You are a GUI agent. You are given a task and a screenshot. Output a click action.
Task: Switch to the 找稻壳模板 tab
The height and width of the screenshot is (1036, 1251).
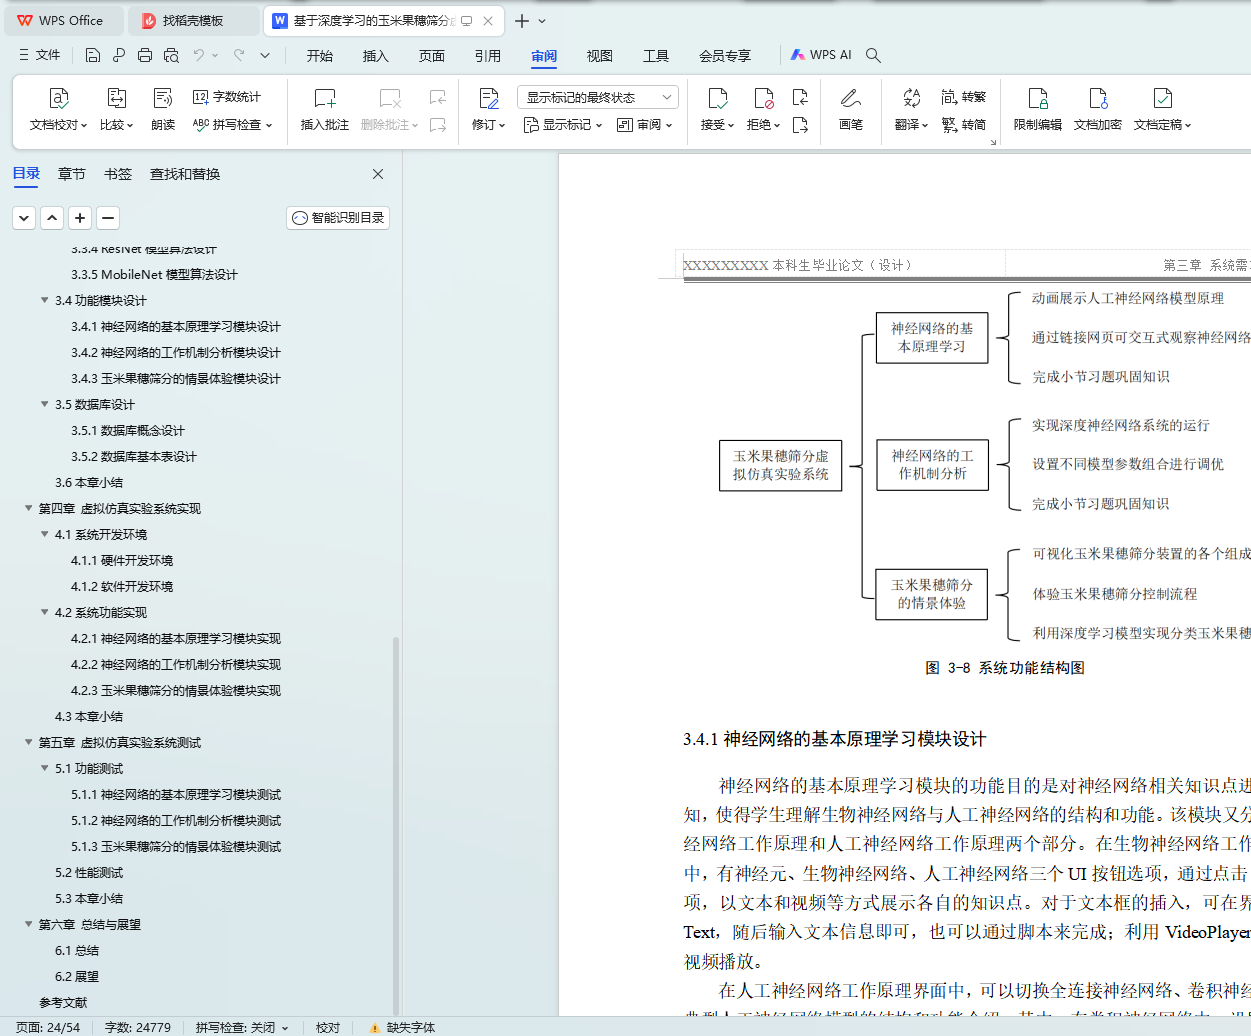point(193,21)
